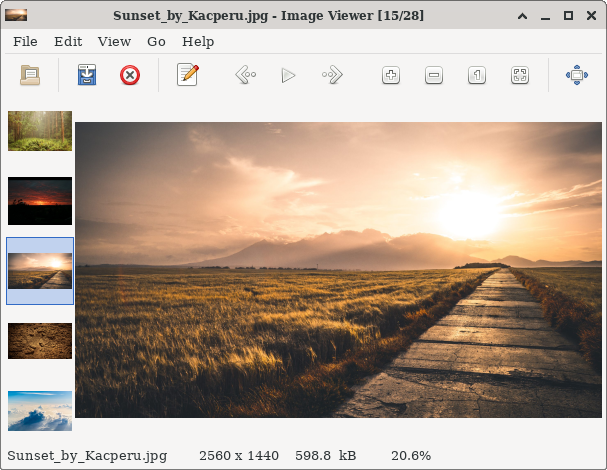The height and width of the screenshot is (470, 607).
Task: Toggle fullscreen mode icon
Action: (x=577, y=75)
